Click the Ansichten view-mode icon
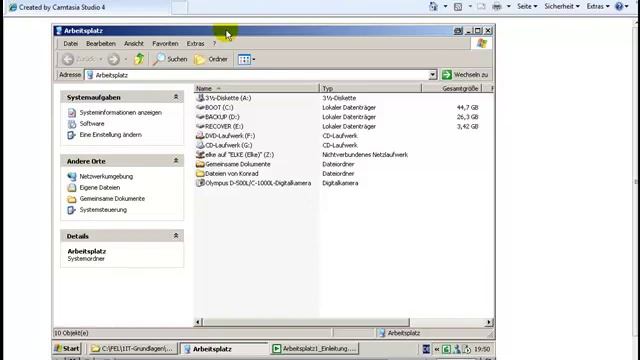Viewport: 640px width, 360px height. click(244, 59)
